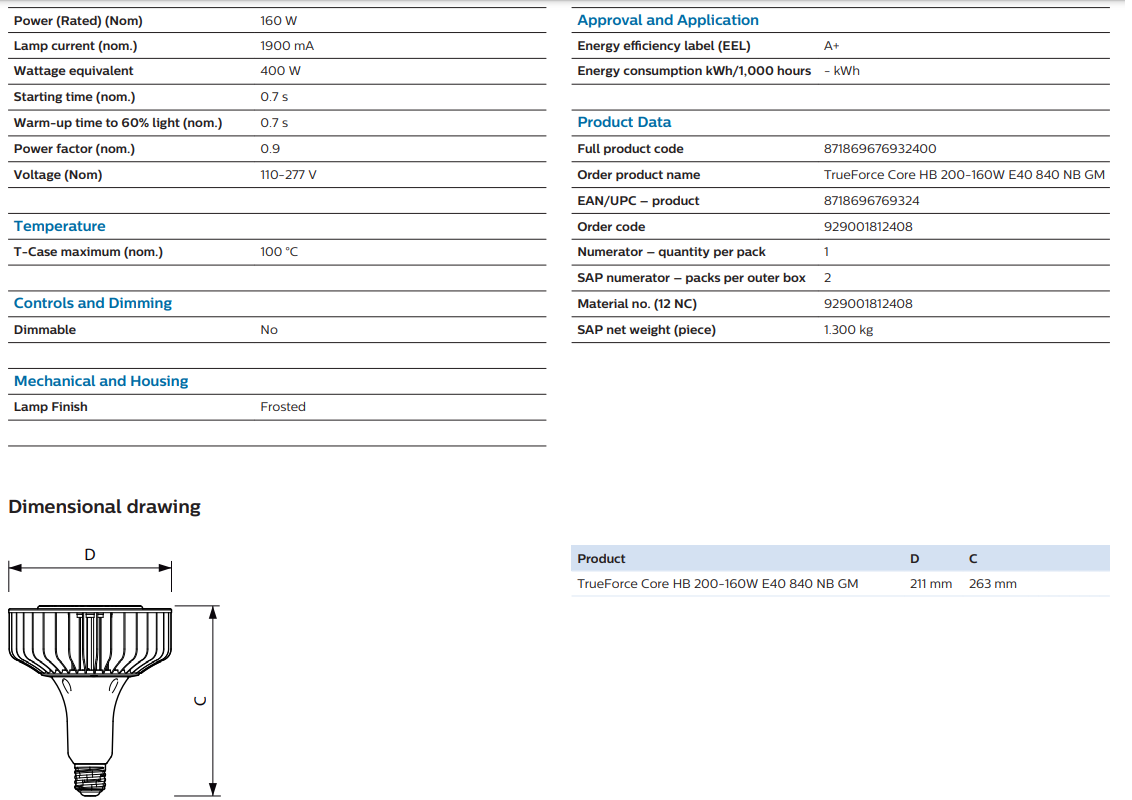Click the 'Power (Rated) (Nom)' label

(78, 21)
